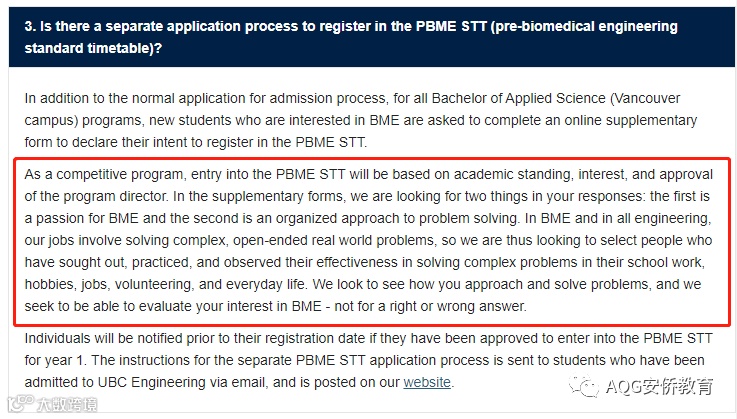The width and height of the screenshot is (737, 419).
Task: Click the words "open-ended real world problems"
Action: click(333, 240)
